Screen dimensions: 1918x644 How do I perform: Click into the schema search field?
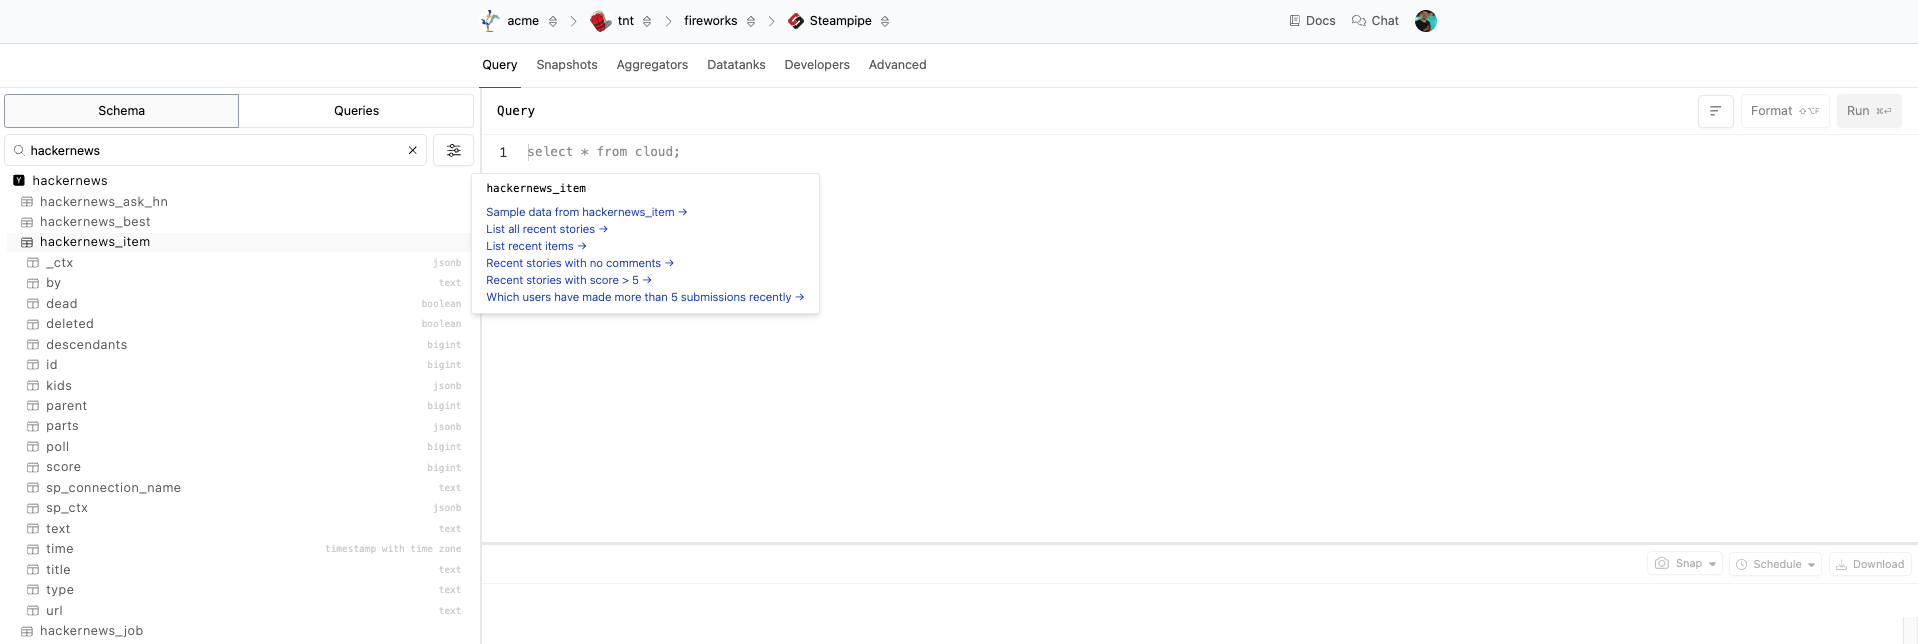pyautogui.click(x=210, y=150)
